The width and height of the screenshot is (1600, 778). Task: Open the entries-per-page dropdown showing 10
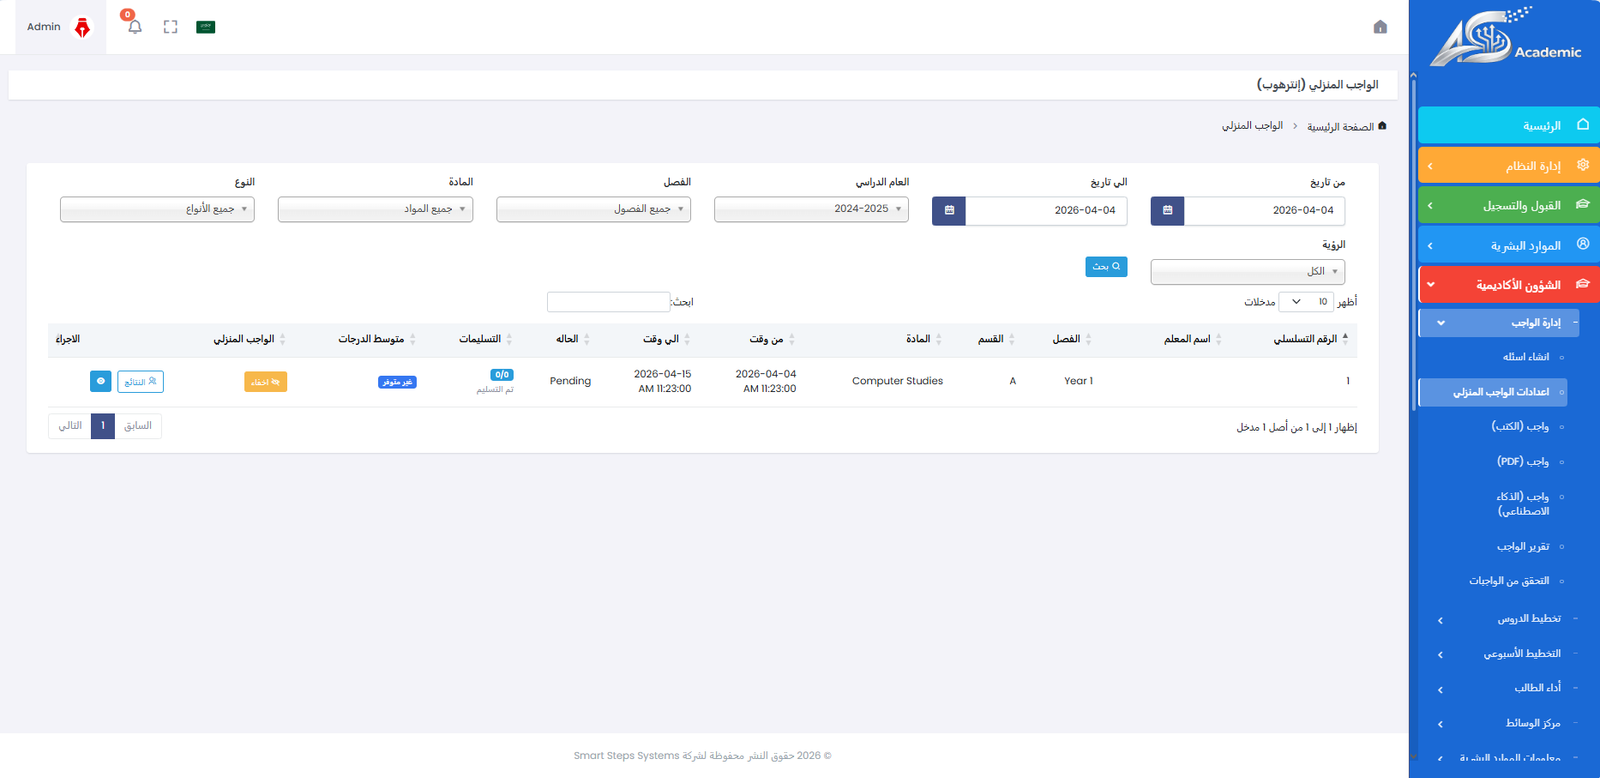pyautogui.click(x=1306, y=302)
